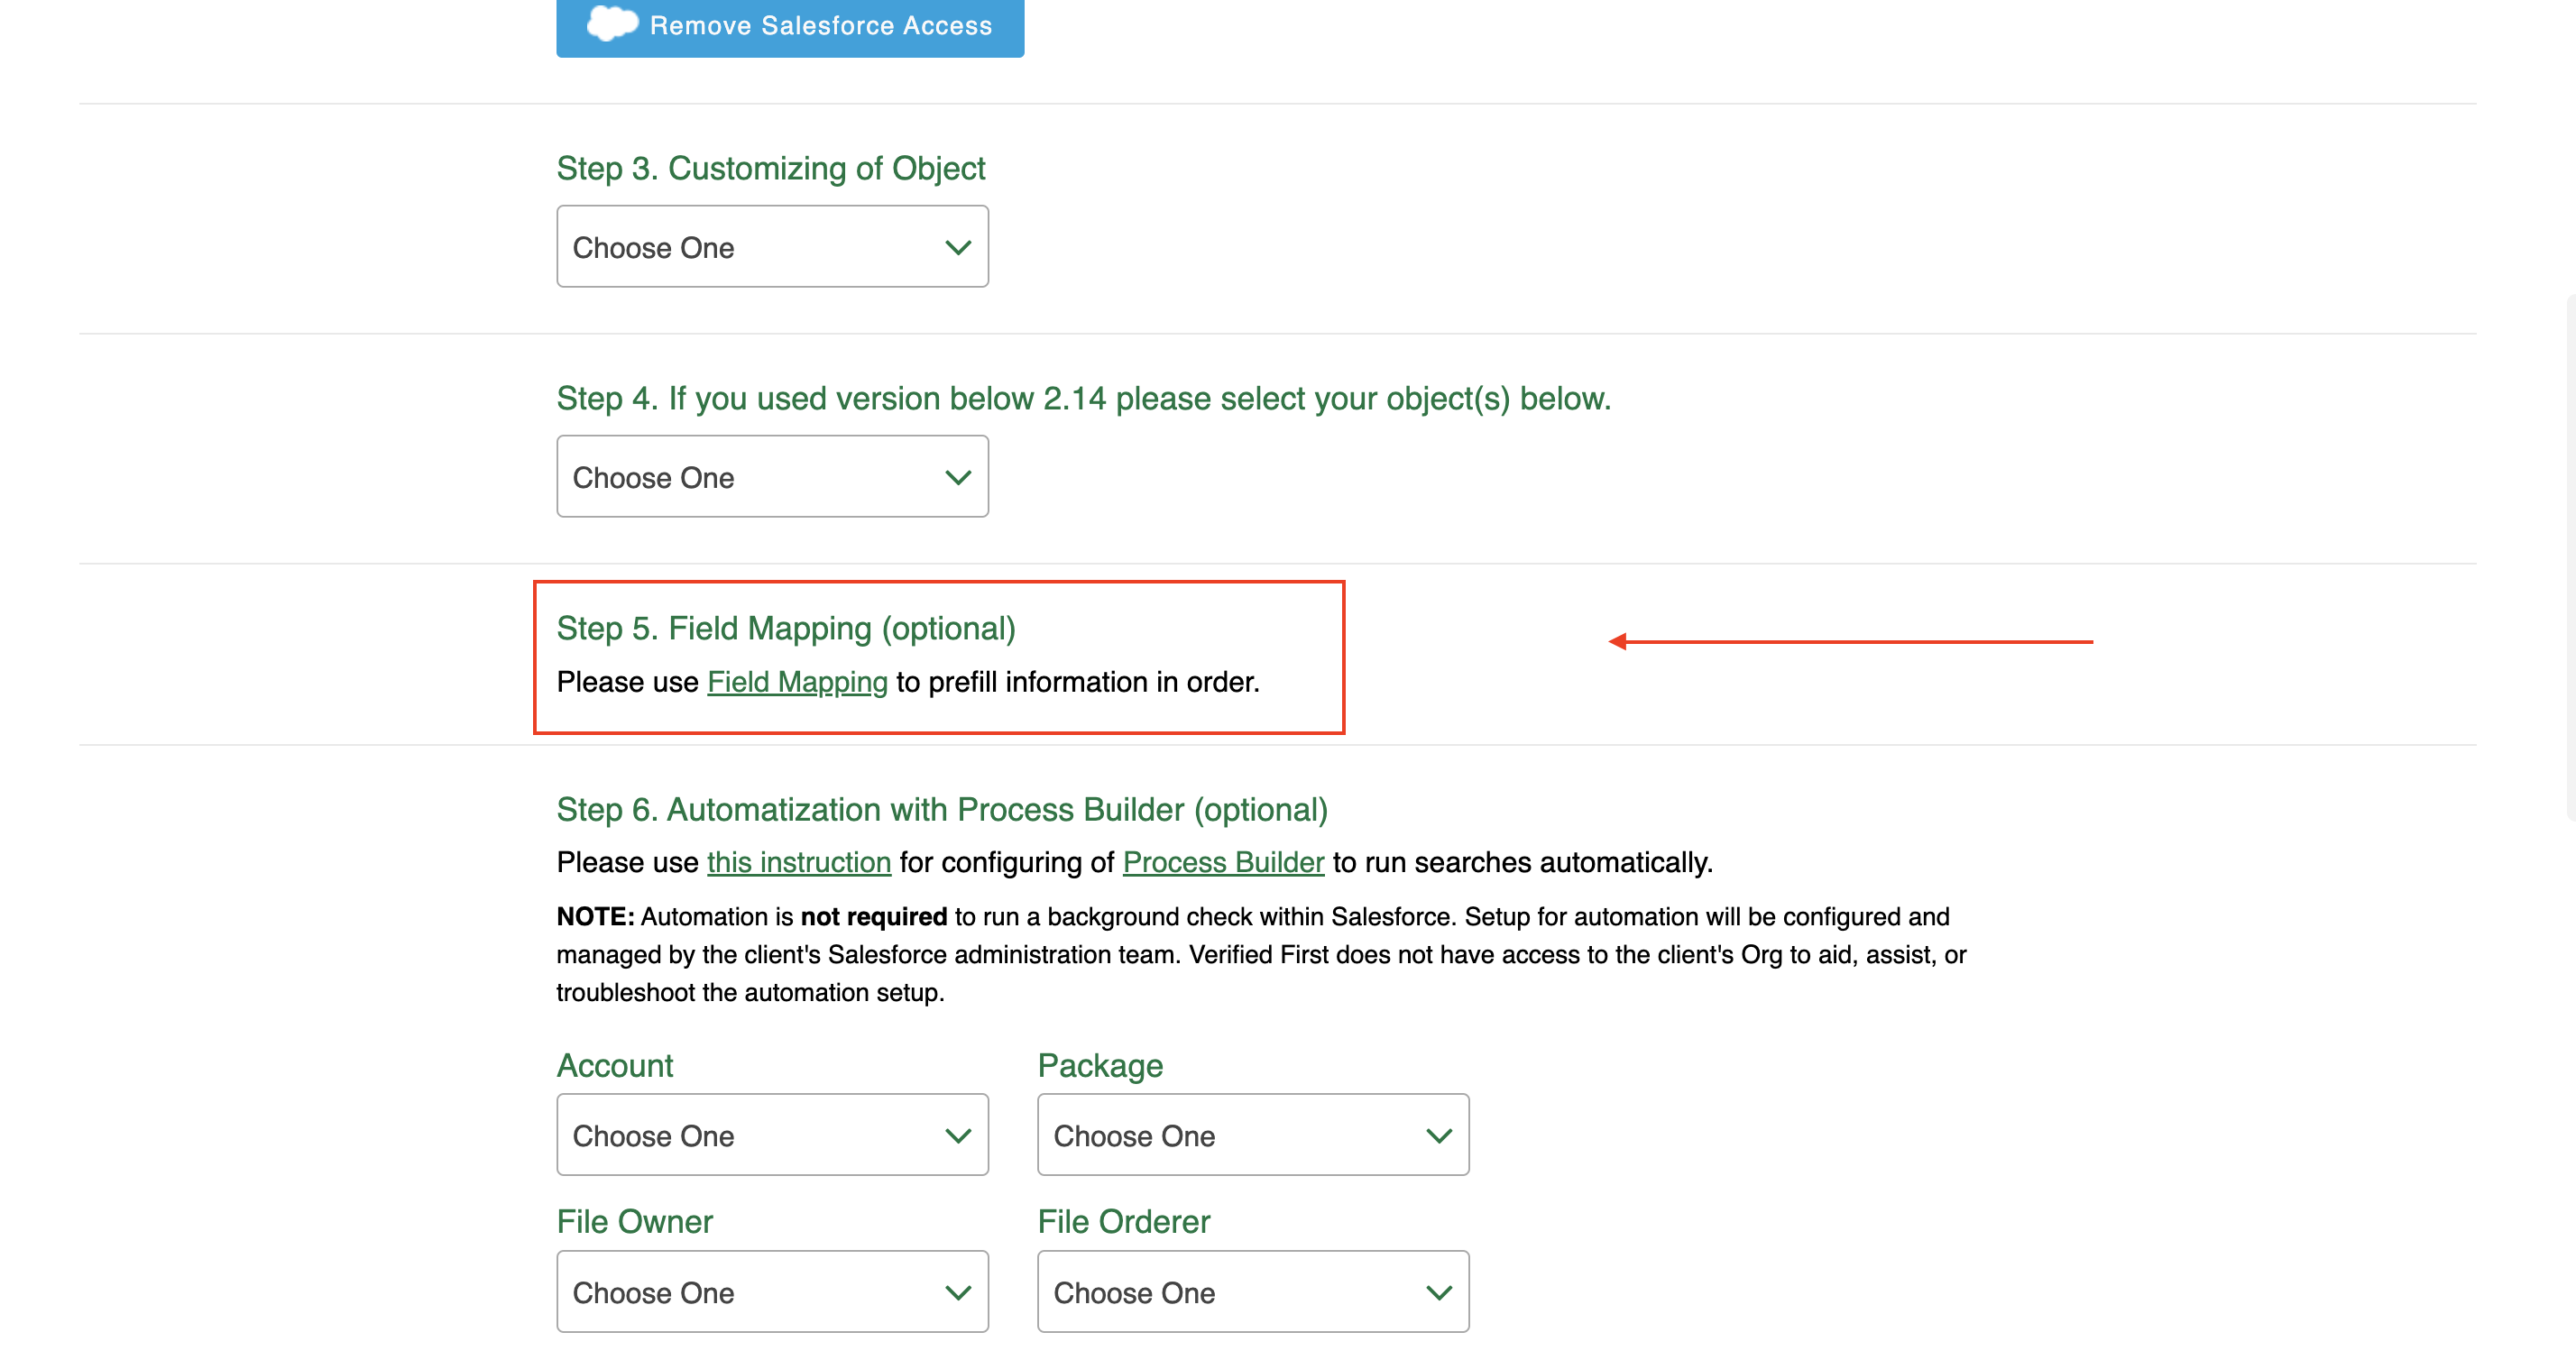Select the File Orderer dropdown in Step 6
This screenshot has width=2576, height=1360.
1252,1291
